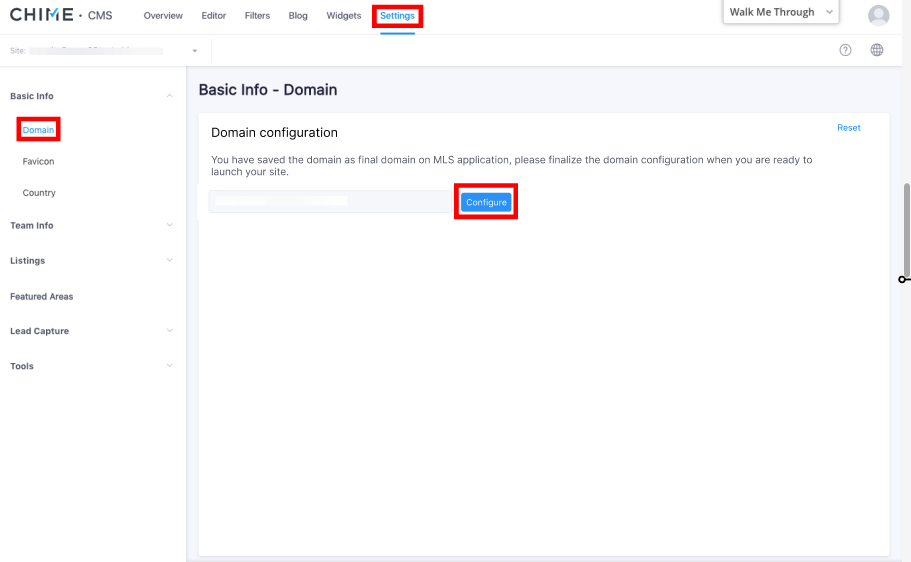Switch to the Widgets tab

(343, 16)
